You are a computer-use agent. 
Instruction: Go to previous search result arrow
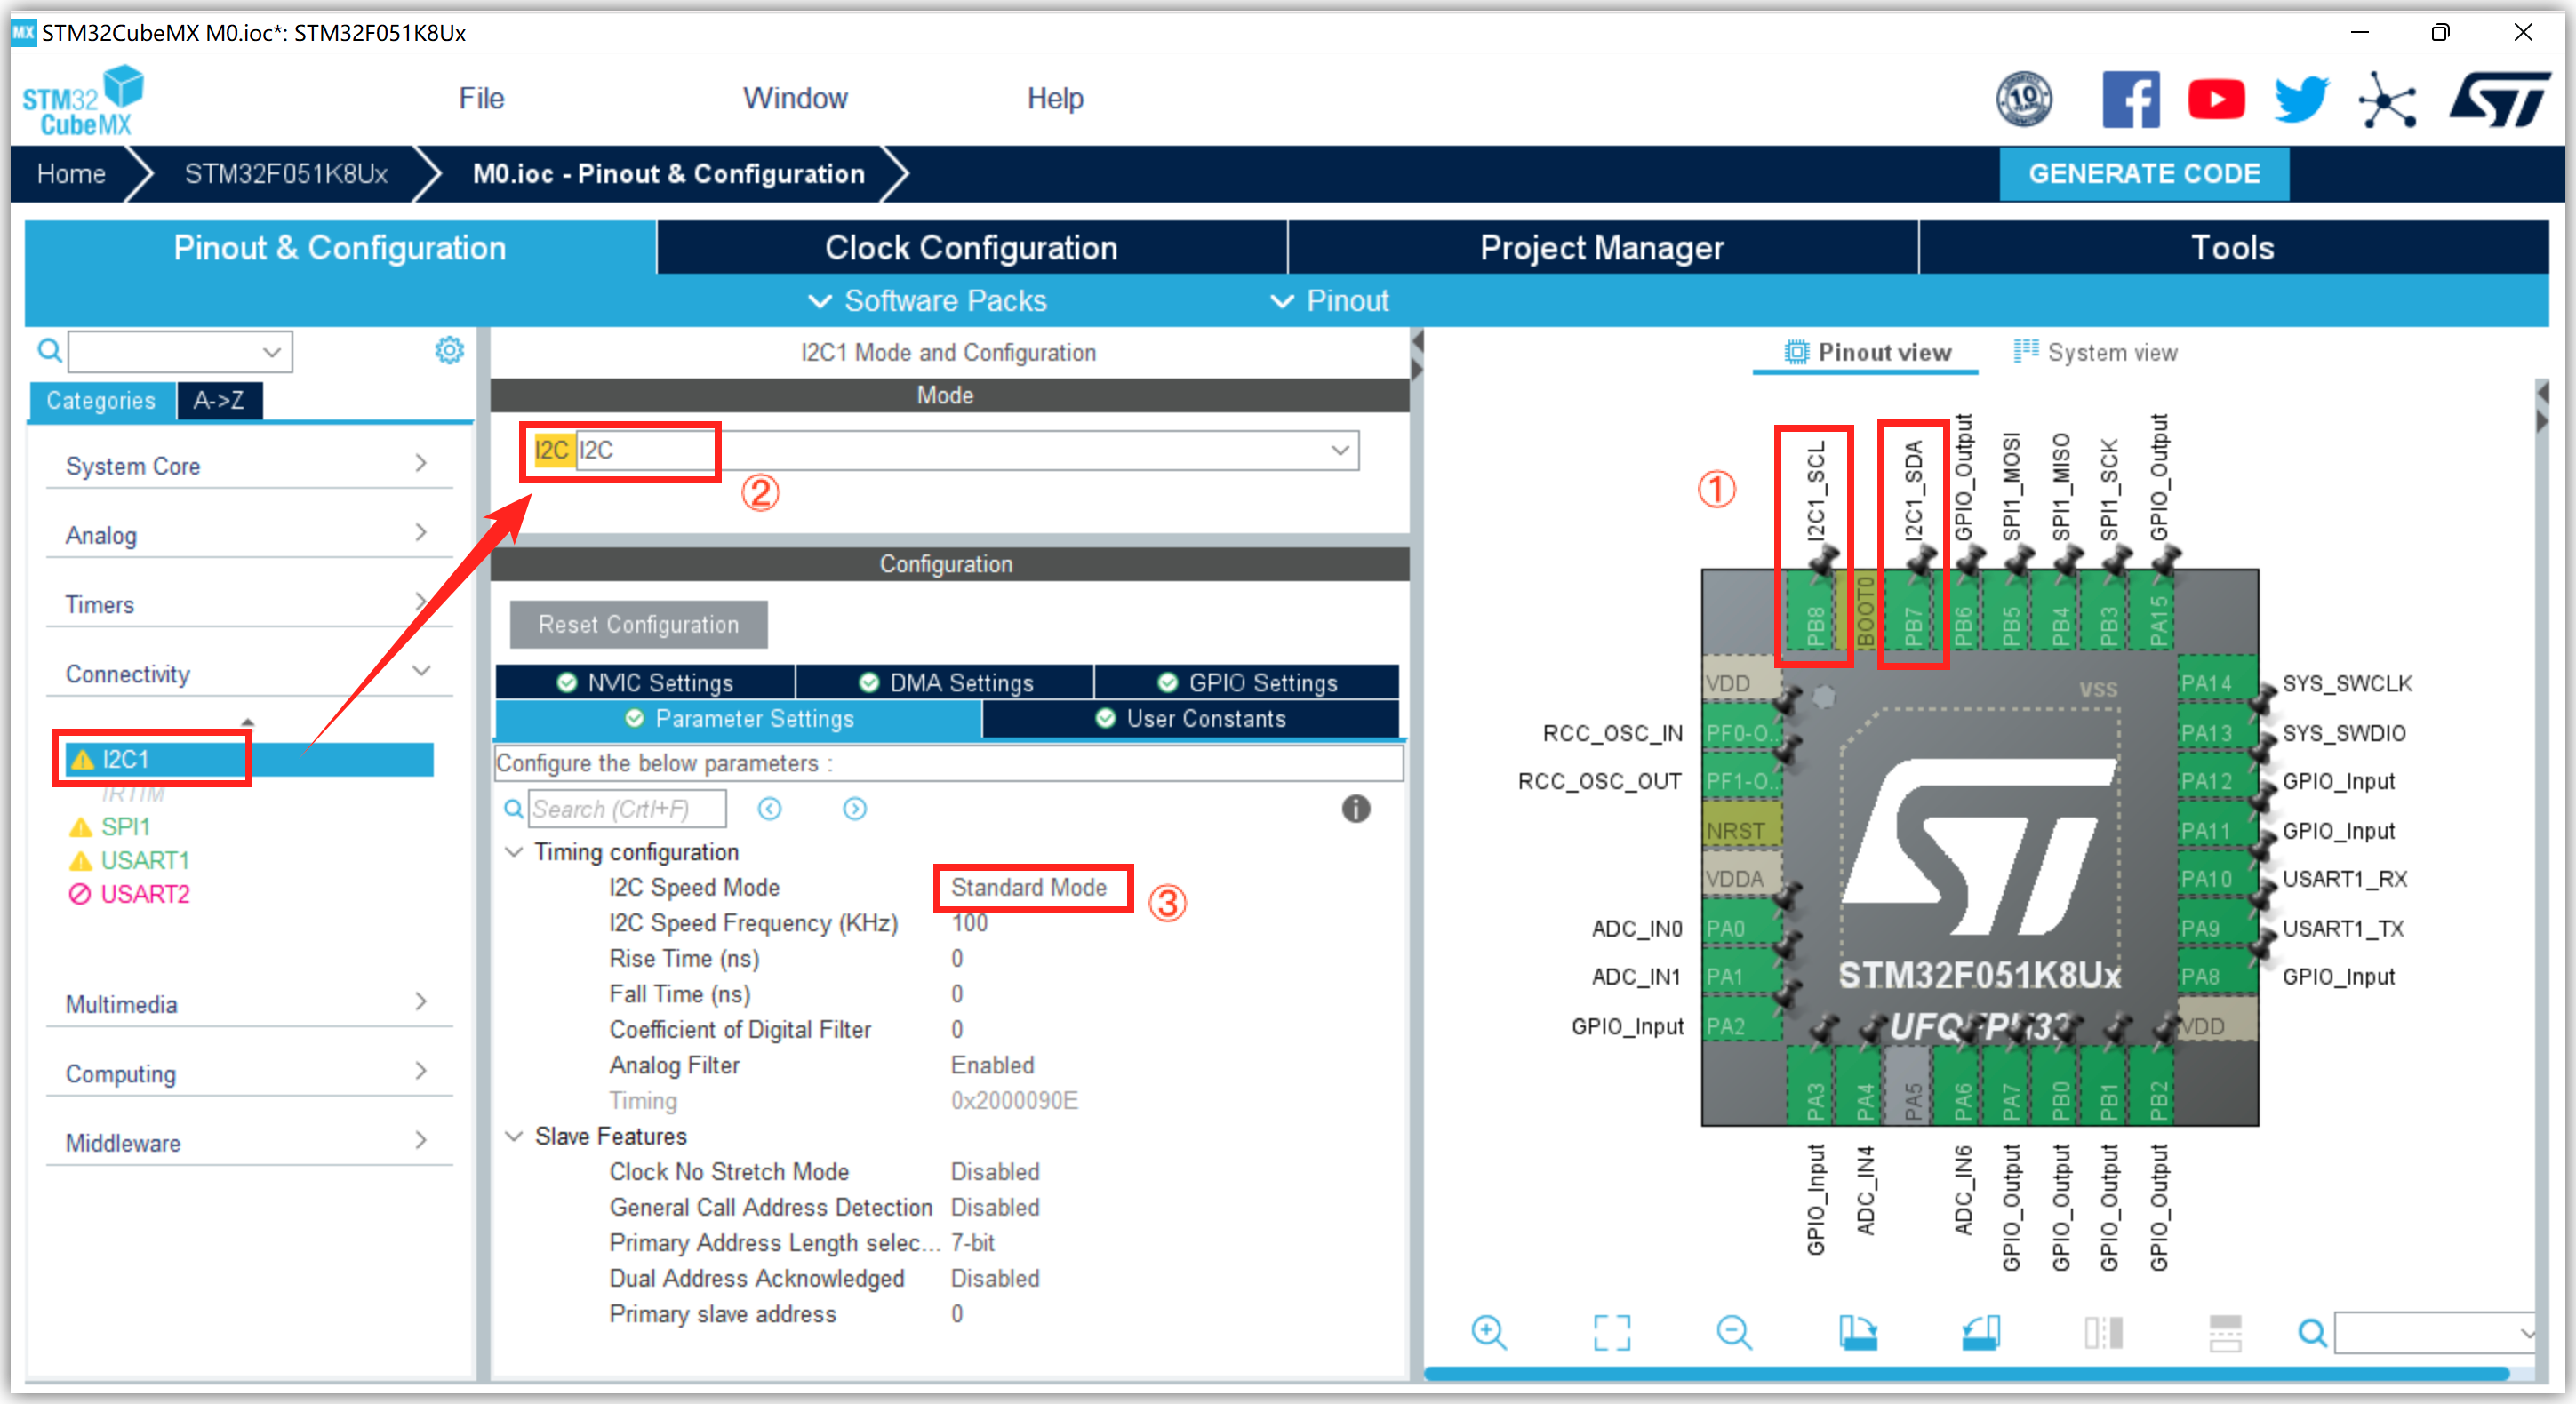click(769, 808)
